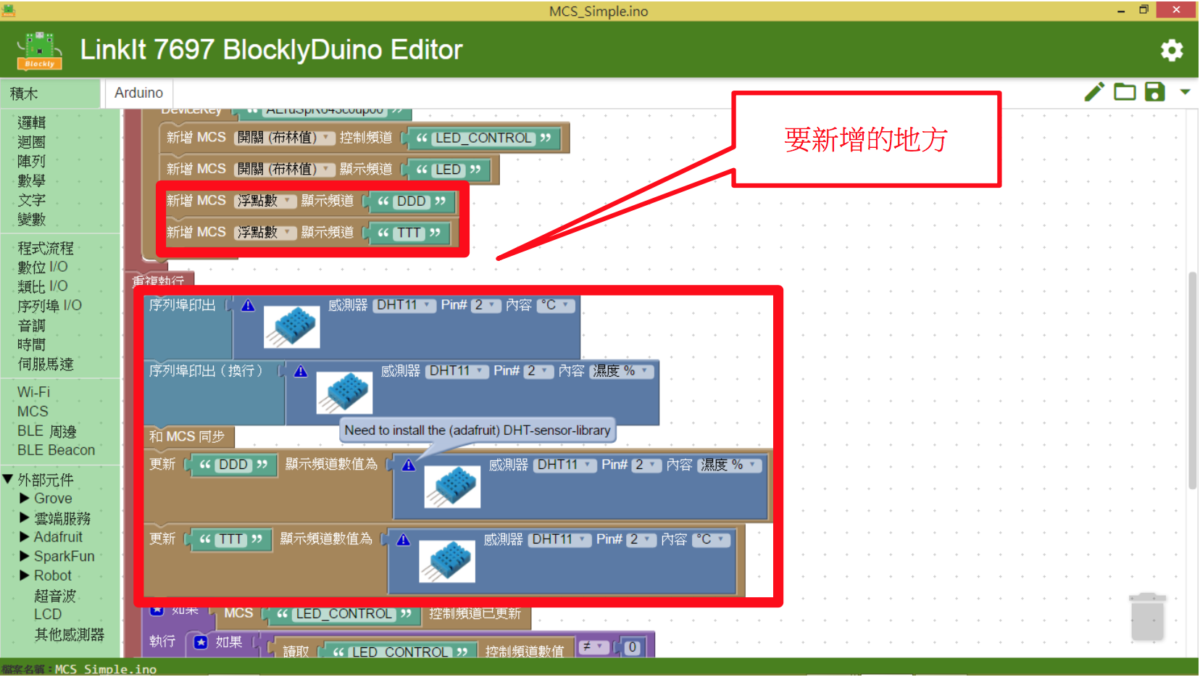The width and height of the screenshot is (1200, 677).
Task: Click the MCS_Simple.ino file name in status bar
Action: pos(106,670)
